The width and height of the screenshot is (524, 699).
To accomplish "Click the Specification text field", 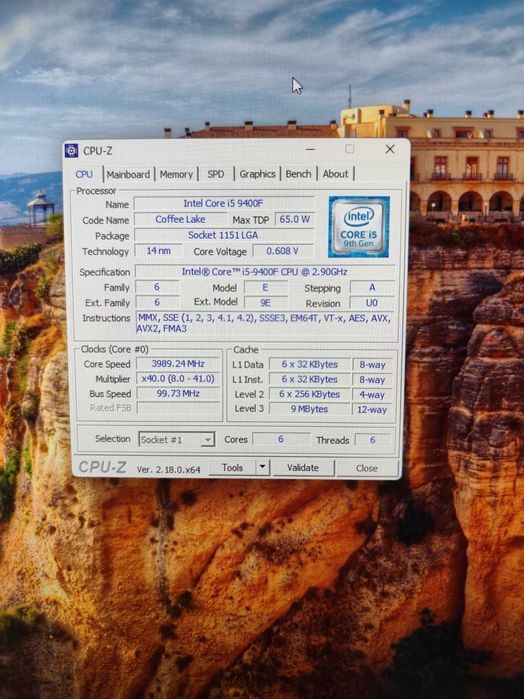I will click(x=264, y=271).
